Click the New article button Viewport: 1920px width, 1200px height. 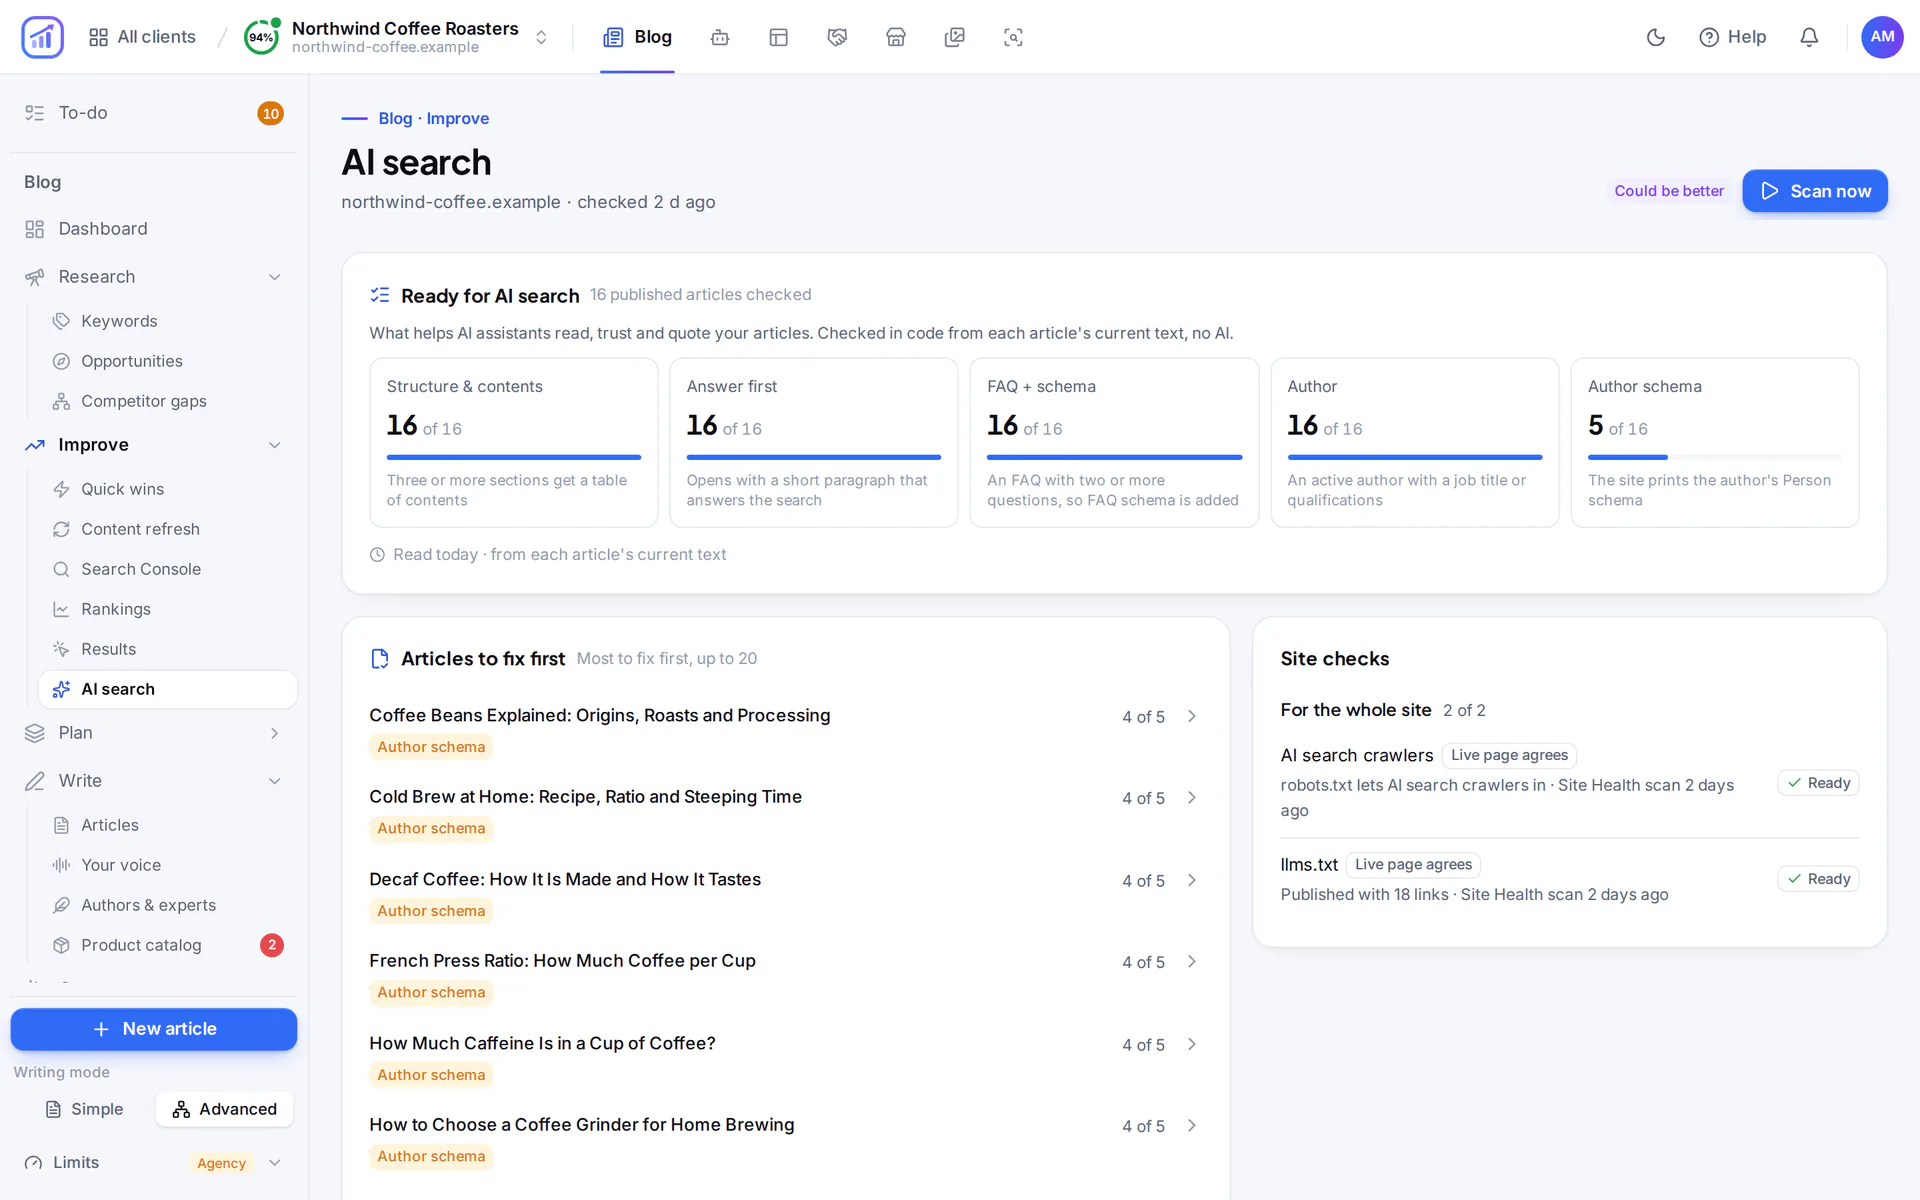[x=154, y=1029]
